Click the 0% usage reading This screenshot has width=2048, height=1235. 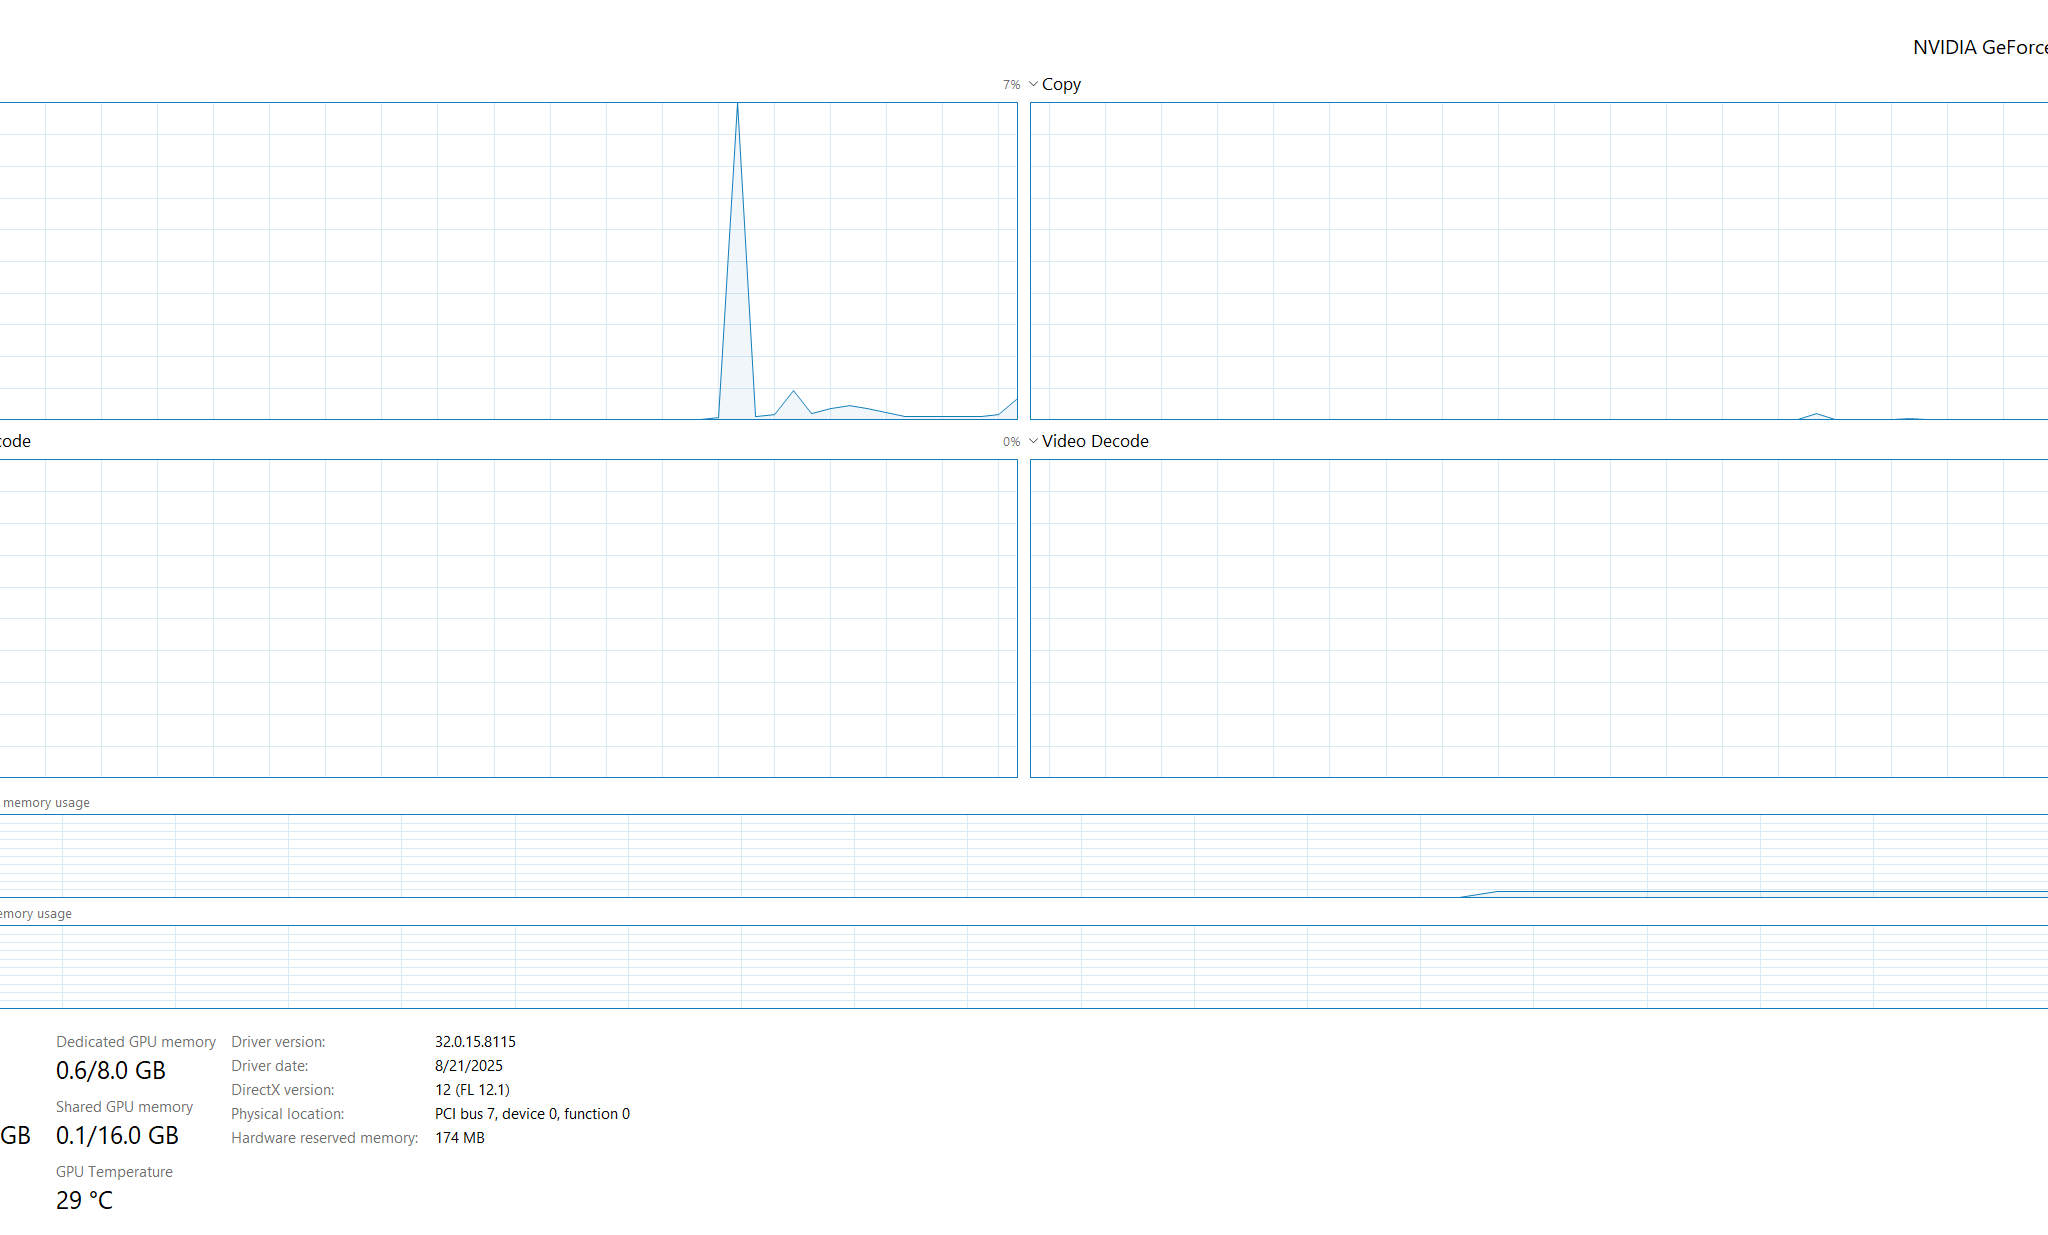tap(1011, 442)
